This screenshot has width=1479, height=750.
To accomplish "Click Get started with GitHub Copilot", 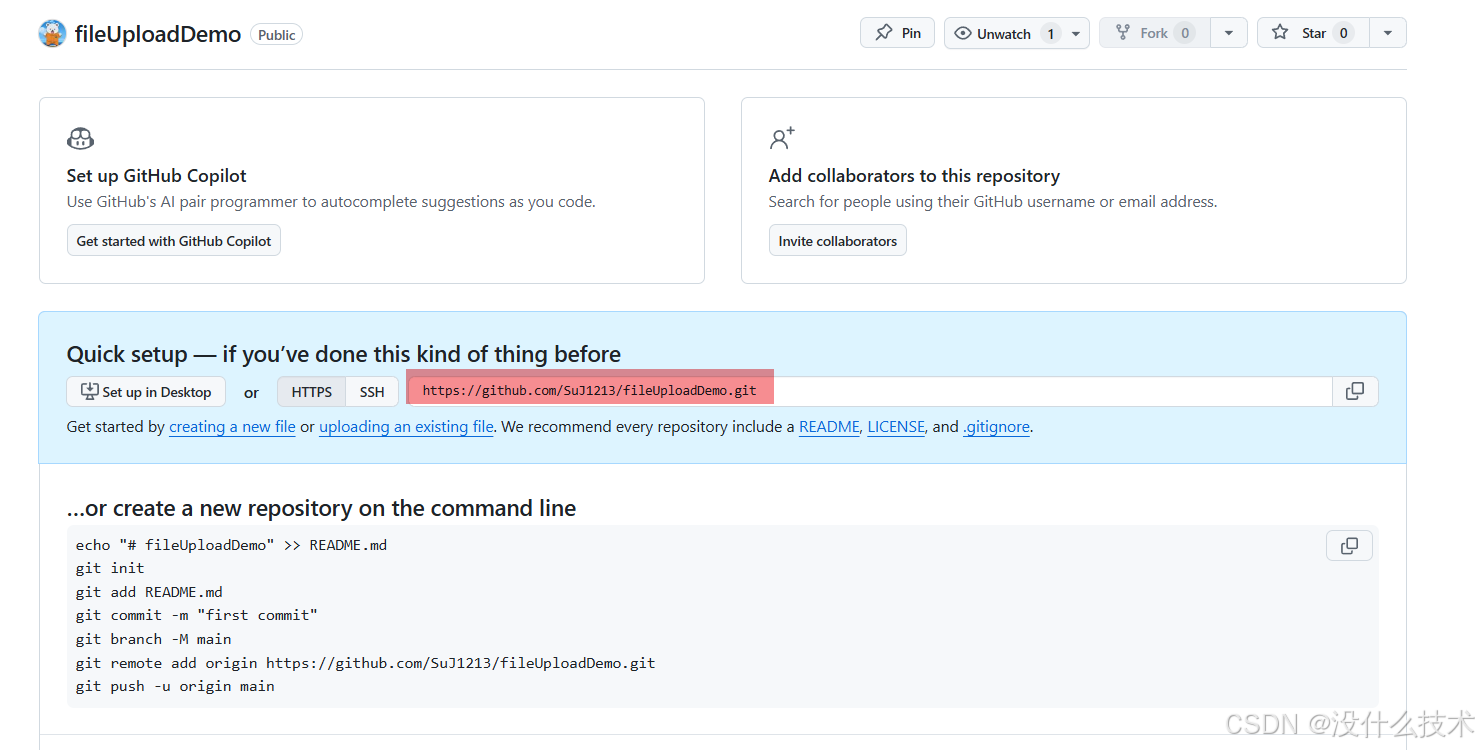I will click(174, 241).
